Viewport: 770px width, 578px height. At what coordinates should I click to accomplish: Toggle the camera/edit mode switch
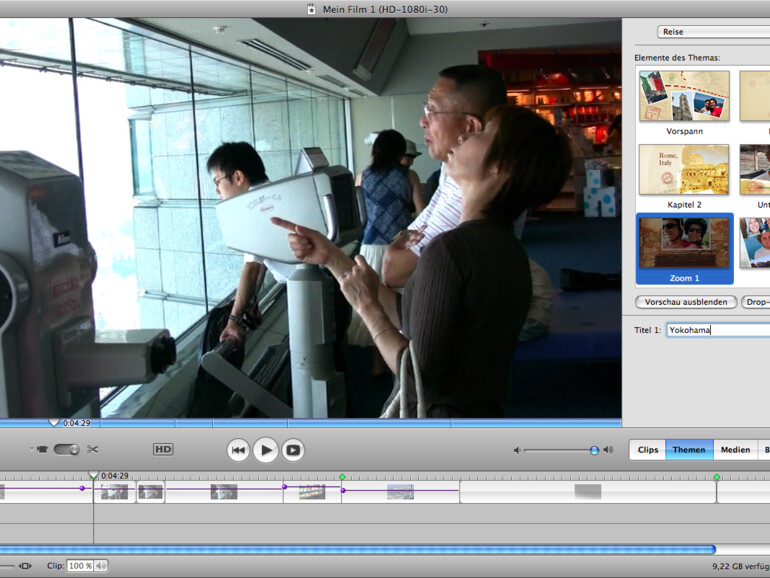[67, 450]
